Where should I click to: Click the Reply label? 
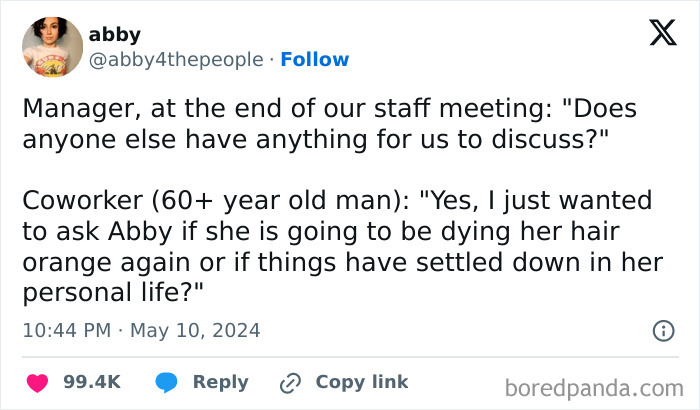(x=221, y=382)
